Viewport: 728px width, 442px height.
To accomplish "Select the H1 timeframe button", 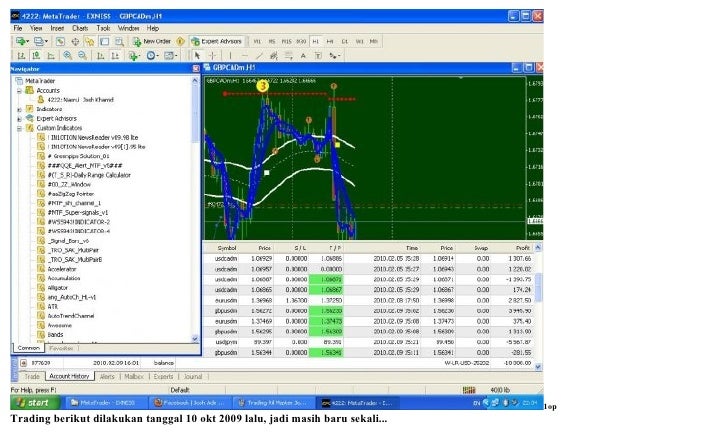I will 316,41.
